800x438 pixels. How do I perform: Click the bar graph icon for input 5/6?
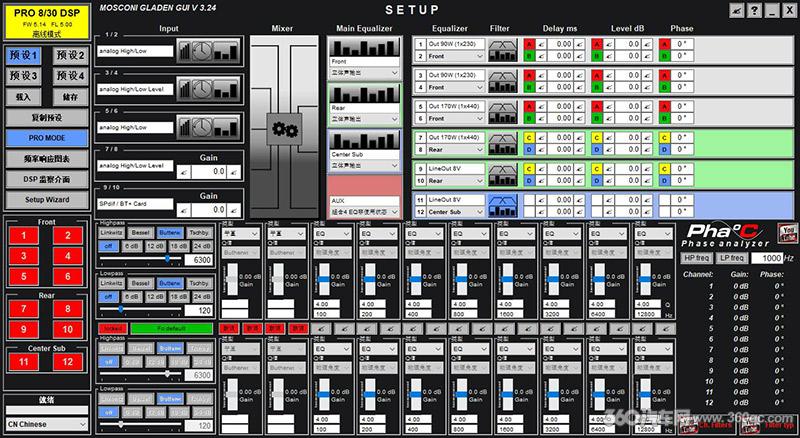226,127
